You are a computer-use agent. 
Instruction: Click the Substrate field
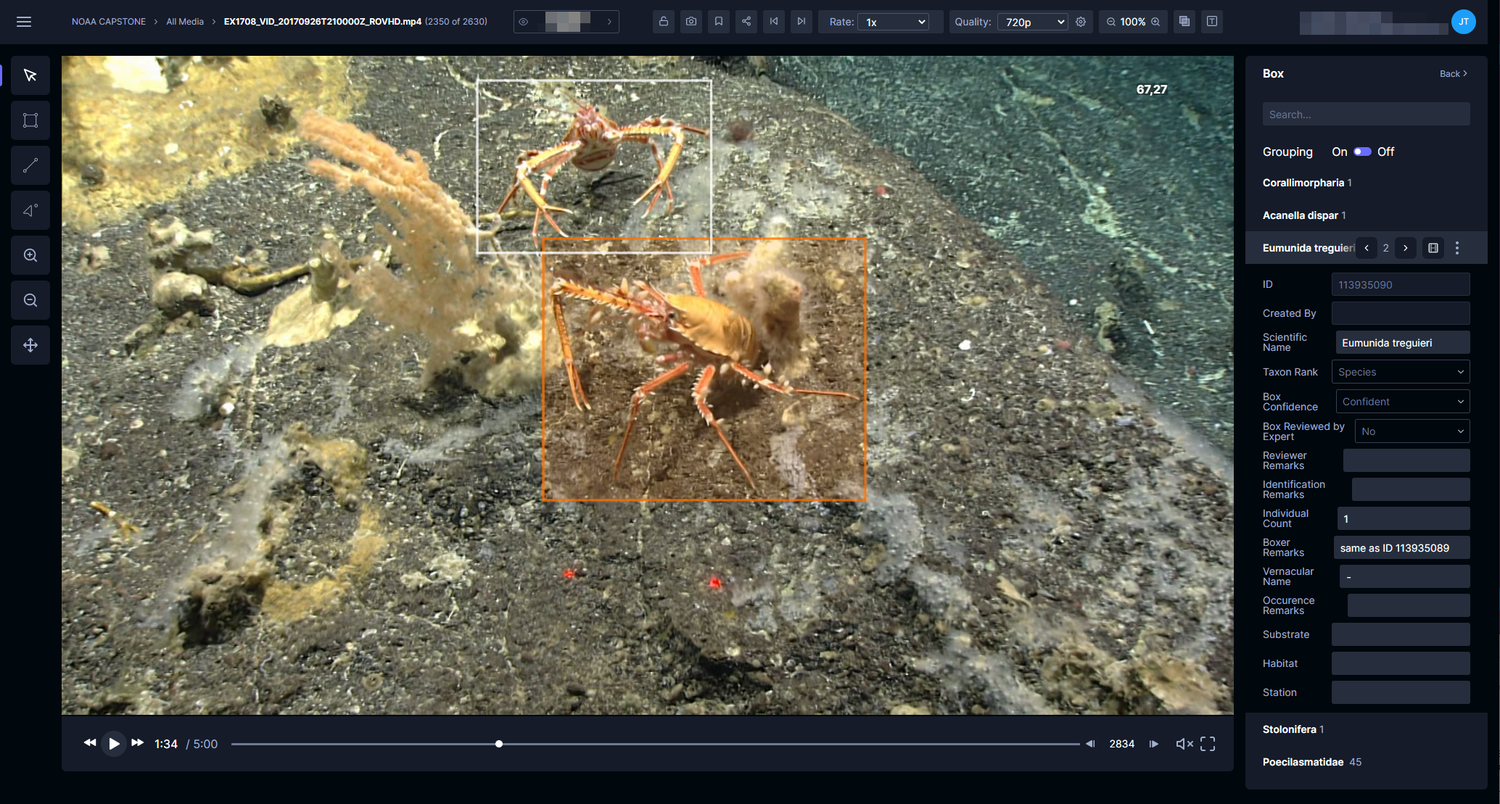[1401, 634]
